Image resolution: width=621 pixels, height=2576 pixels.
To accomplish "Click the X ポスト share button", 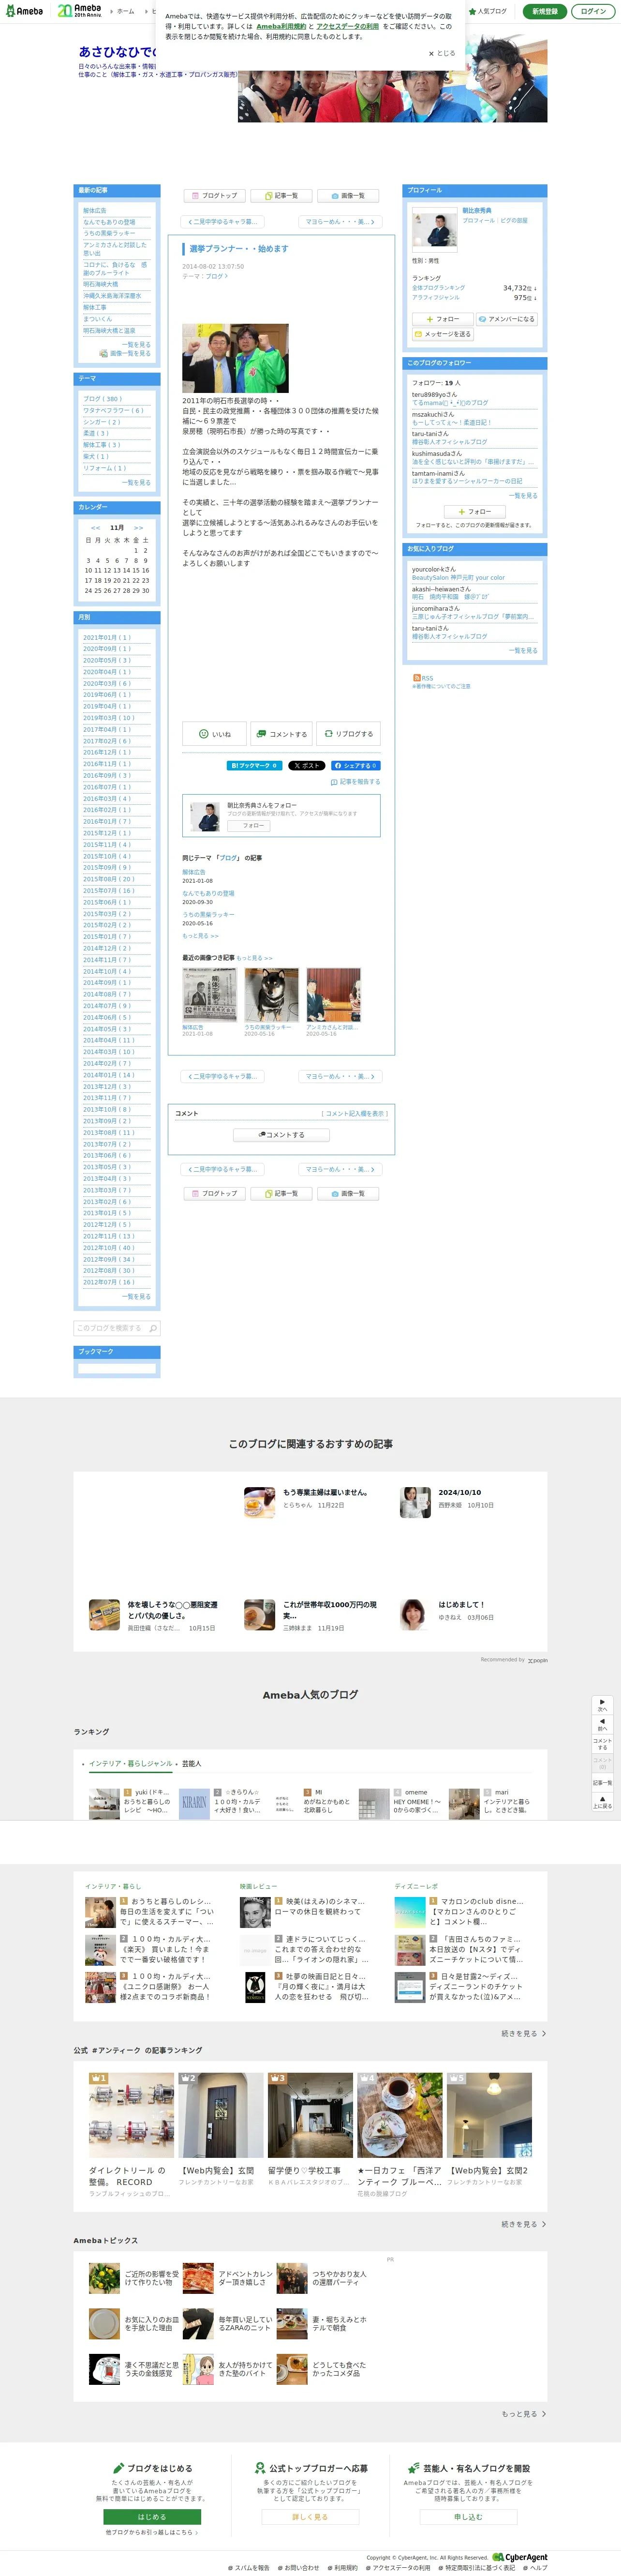I will [x=307, y=766].
